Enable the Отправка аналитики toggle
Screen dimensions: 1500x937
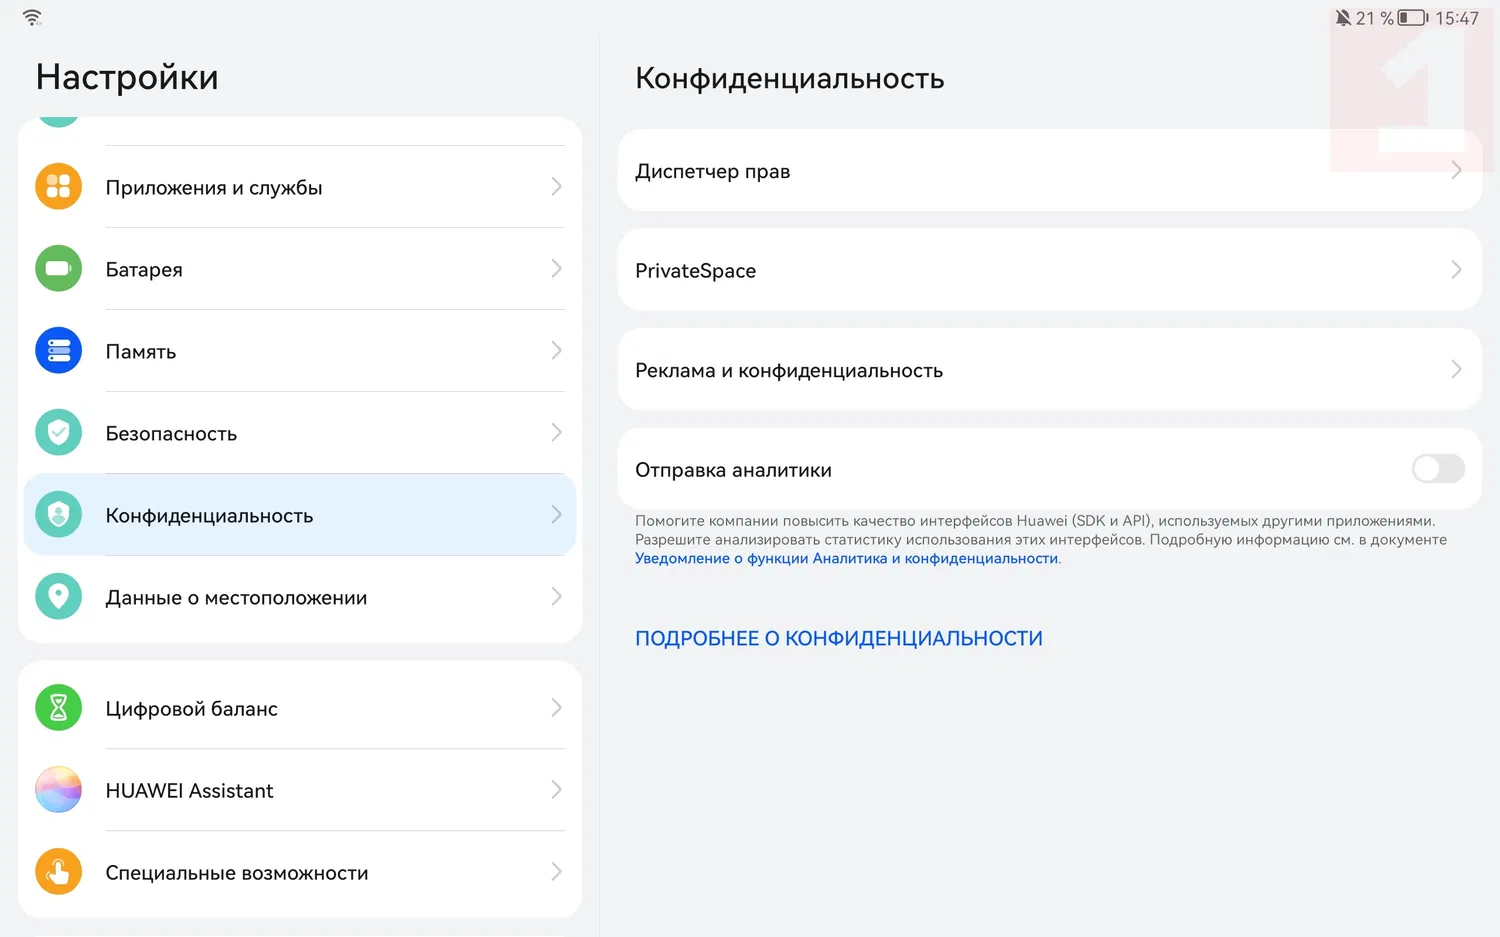pos(1438,469)
